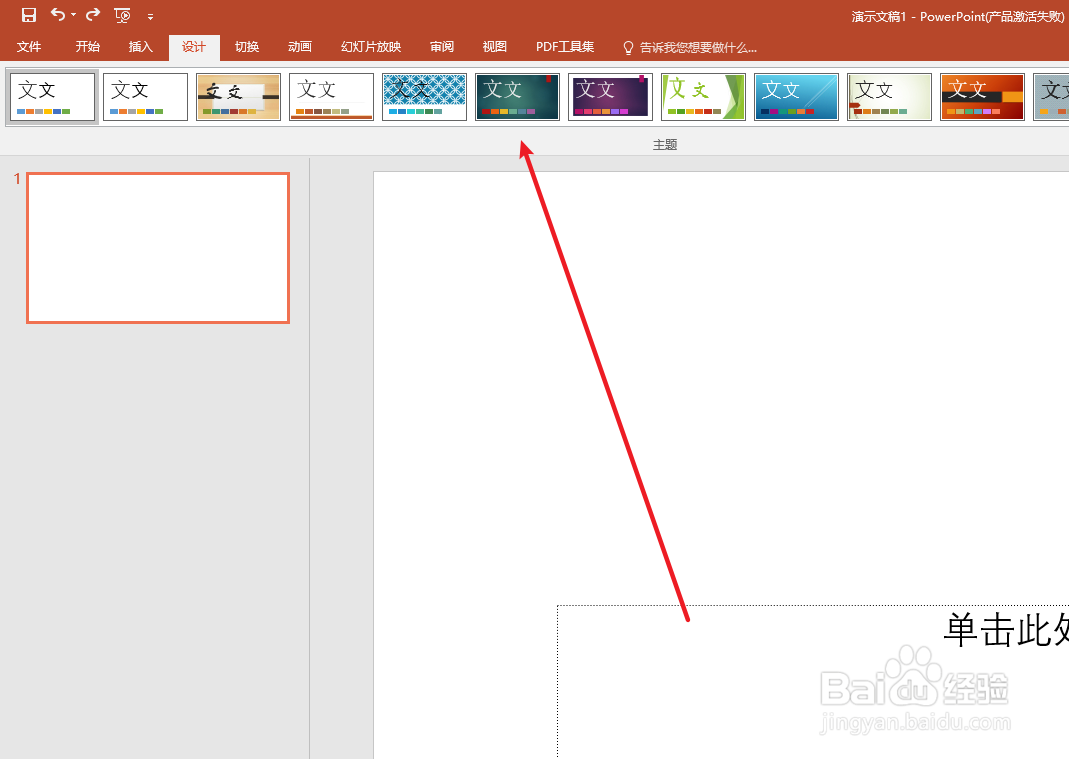Click the lightbulb Tell Me icon

click(629, 47)
